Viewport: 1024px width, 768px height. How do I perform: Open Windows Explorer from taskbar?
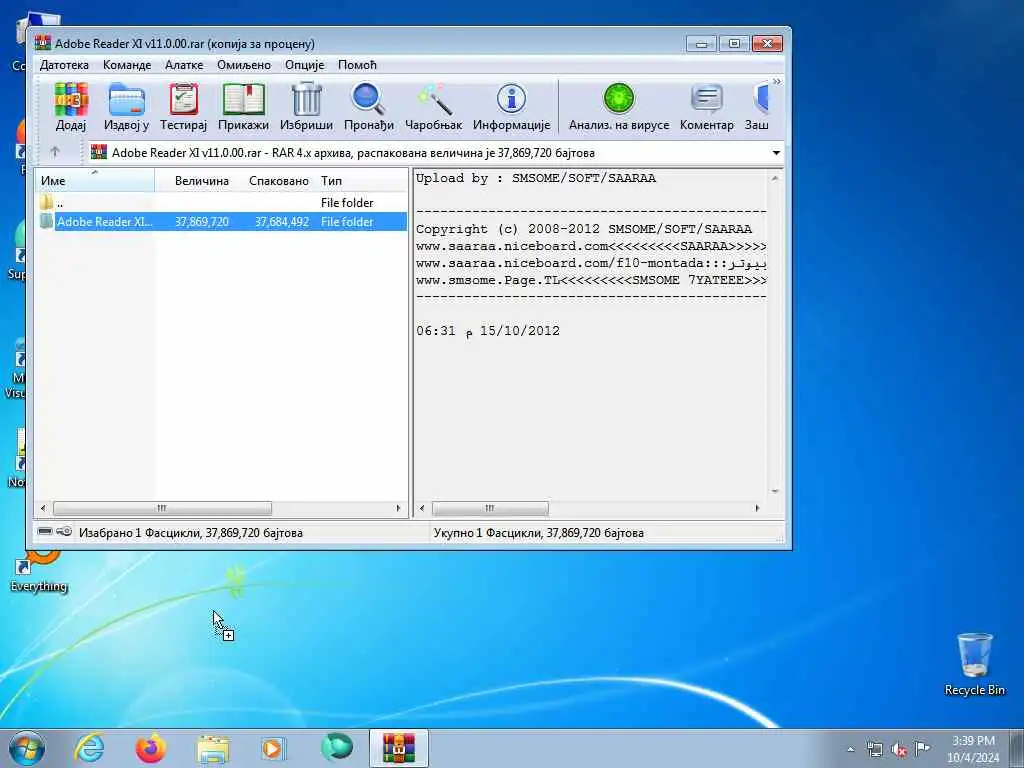point(213,748)
